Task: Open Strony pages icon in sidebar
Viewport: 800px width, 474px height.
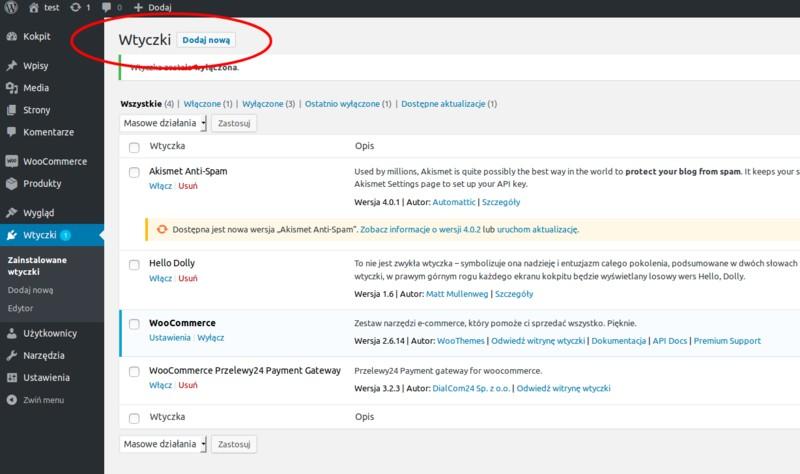Action: pyautogui.click(x=12, y=110)
